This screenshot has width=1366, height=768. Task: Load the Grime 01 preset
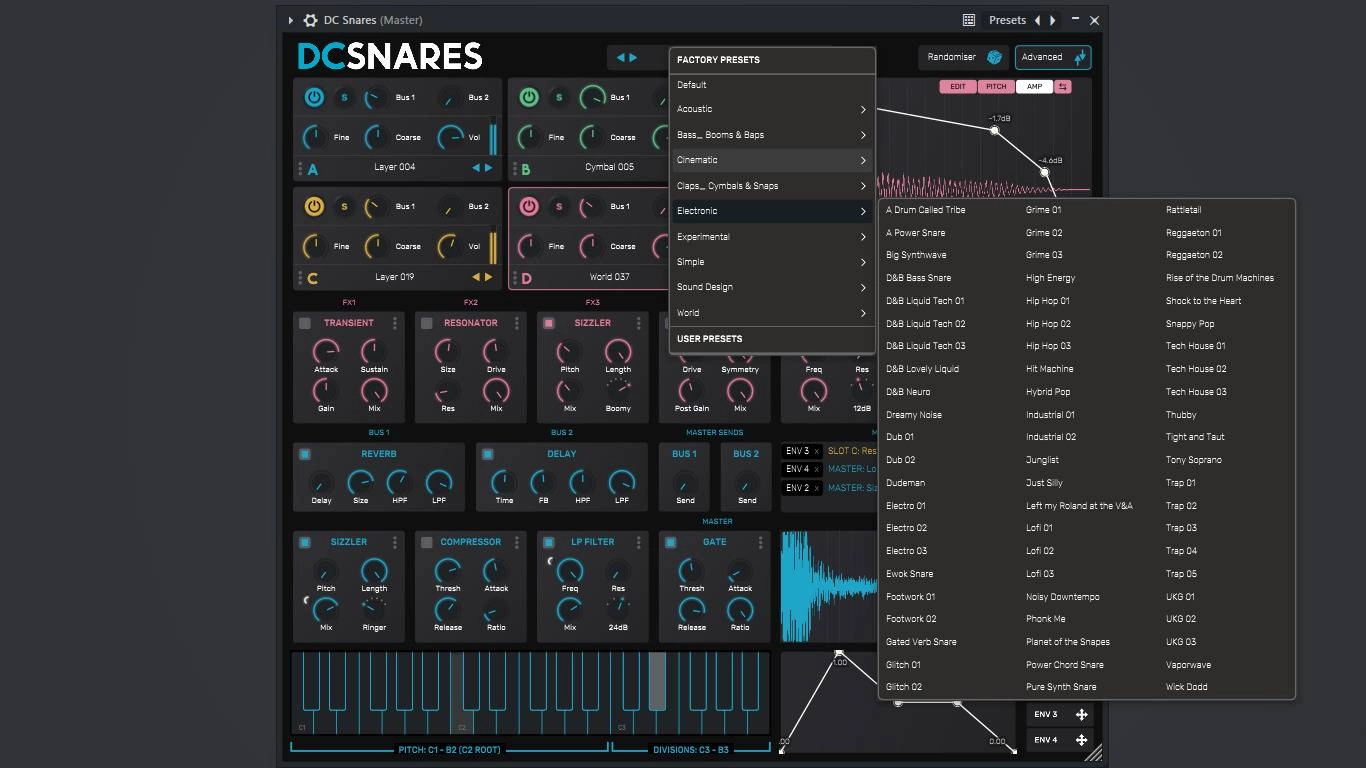pos(1044,210)
